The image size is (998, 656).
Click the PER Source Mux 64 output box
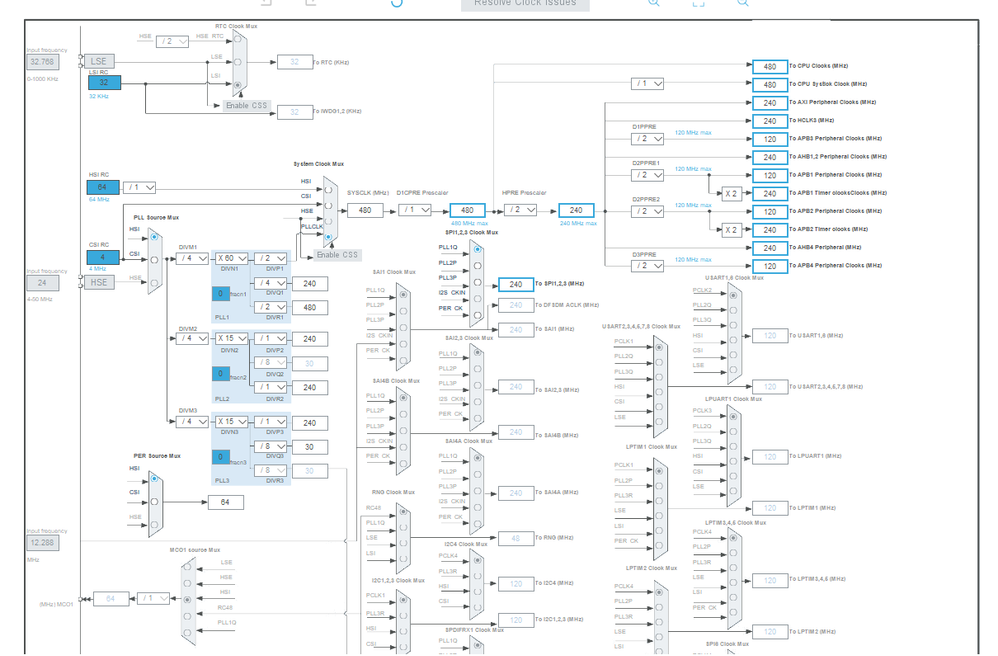pyautogui.click(x=225, y=502)
